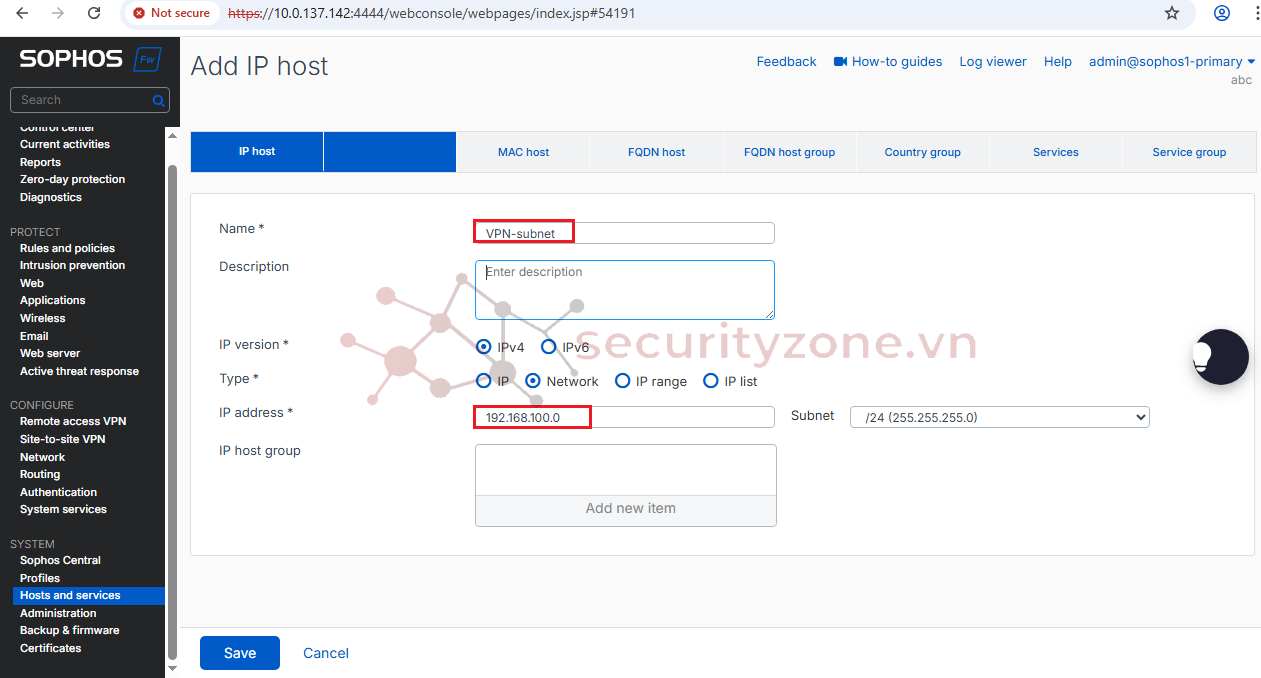Select the IPv6 radio button
This screenshot has width=1261, height=678.
pos(548,347)
